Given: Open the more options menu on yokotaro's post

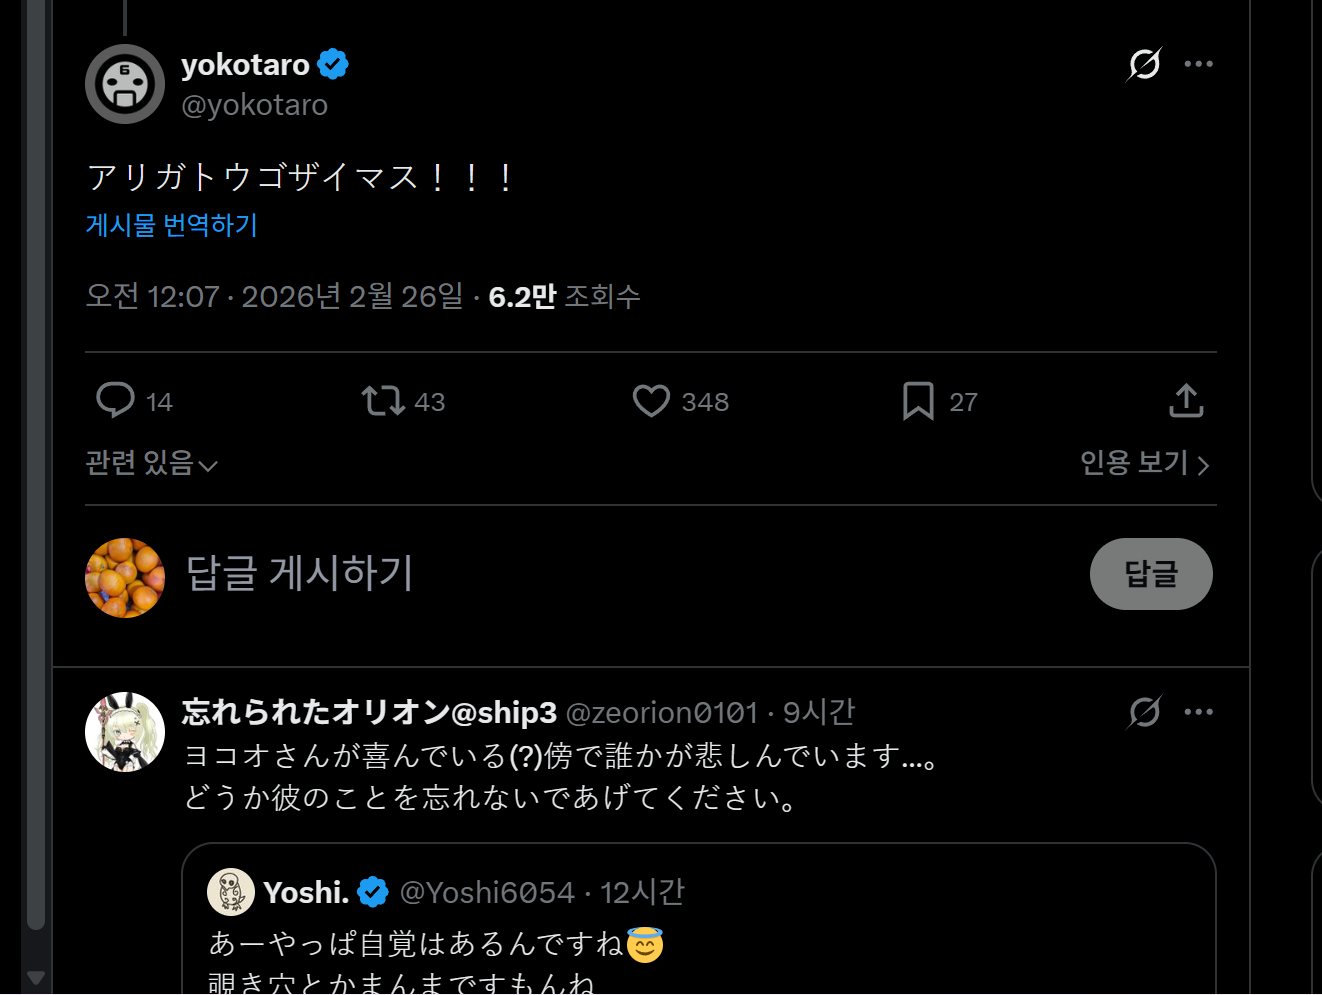Looking at the screenshot, I should 1198,64.
